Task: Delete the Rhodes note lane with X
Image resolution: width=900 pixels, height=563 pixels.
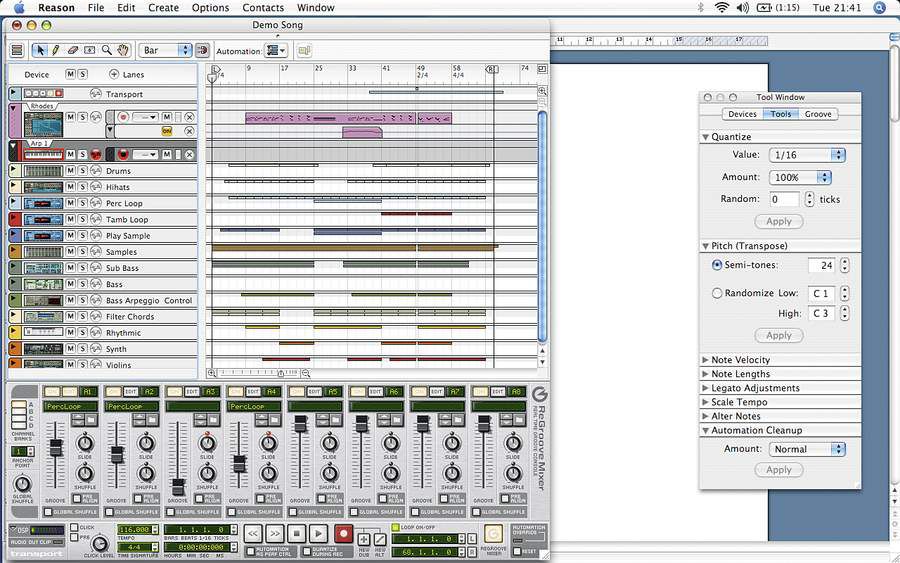Action: click(x=189, y=117)
